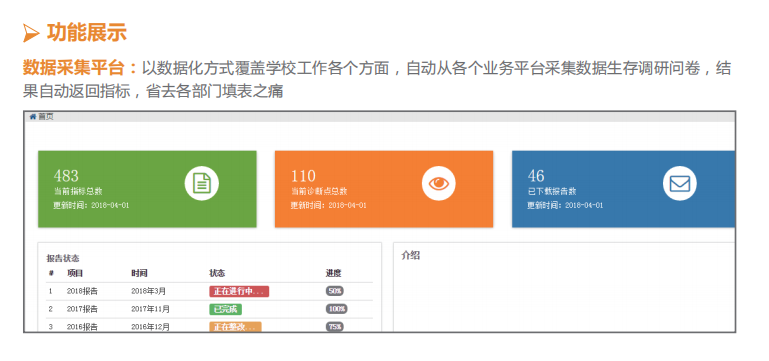Select the 483 indicator count
769x361 pixels.
[x=66, y=176]
